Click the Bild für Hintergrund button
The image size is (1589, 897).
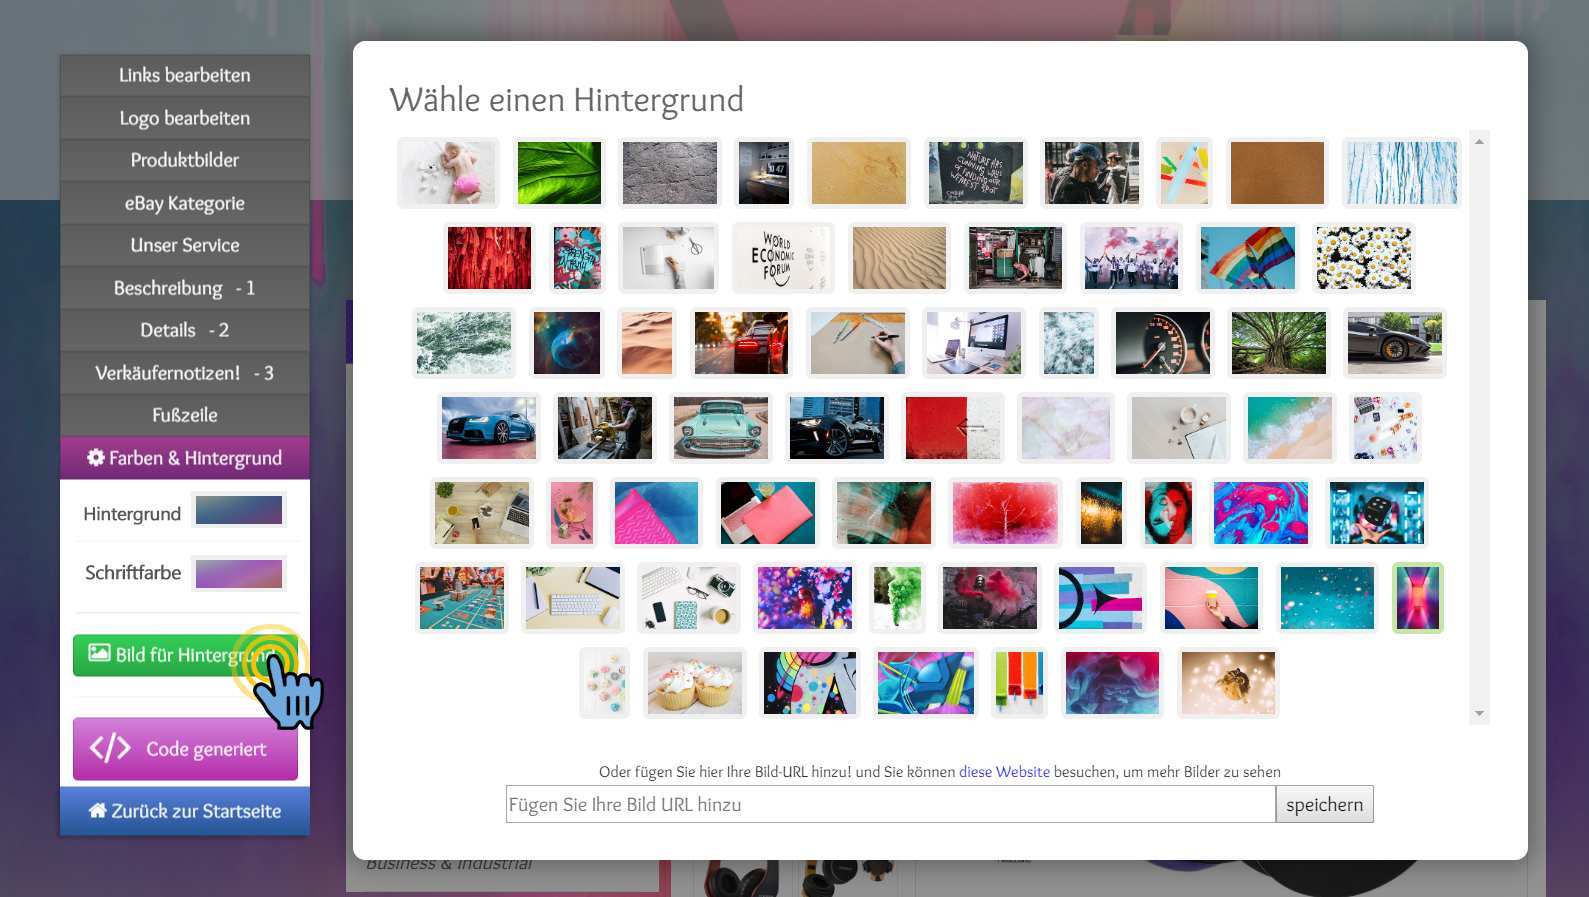(x=160, y=655)
